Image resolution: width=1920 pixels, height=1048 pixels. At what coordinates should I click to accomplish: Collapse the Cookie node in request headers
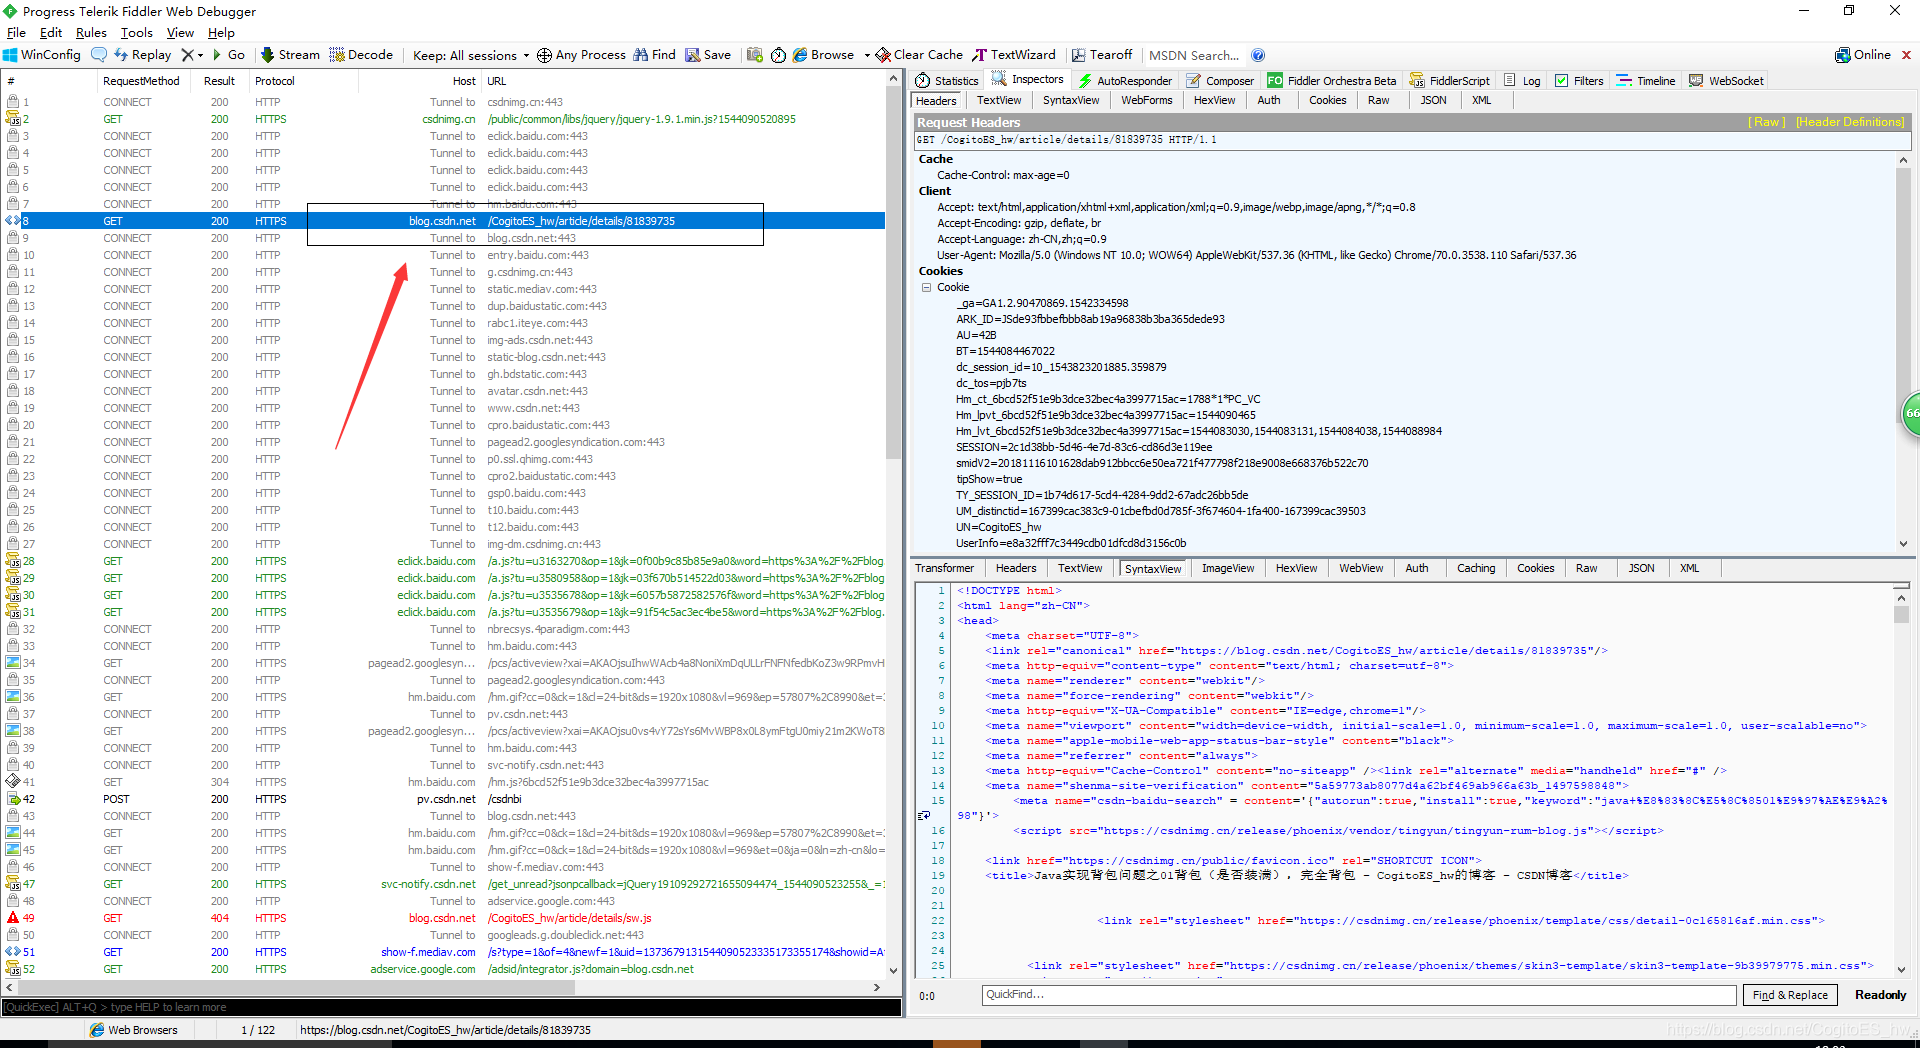[x=926, y=287]
